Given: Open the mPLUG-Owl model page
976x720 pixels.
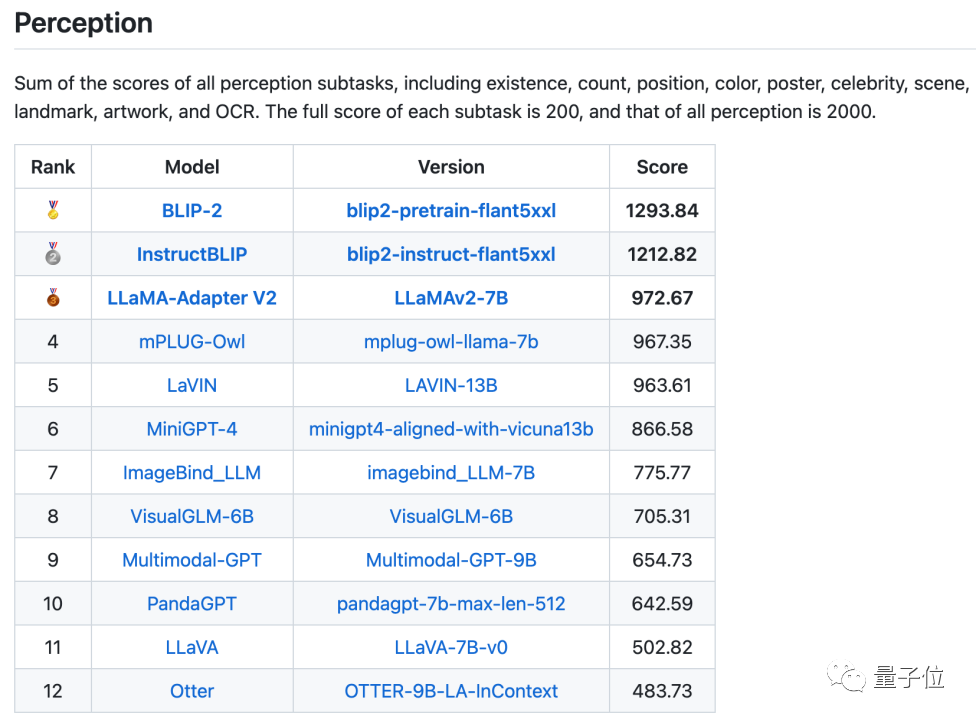Looking at the screenshot, I should (192, 342).
